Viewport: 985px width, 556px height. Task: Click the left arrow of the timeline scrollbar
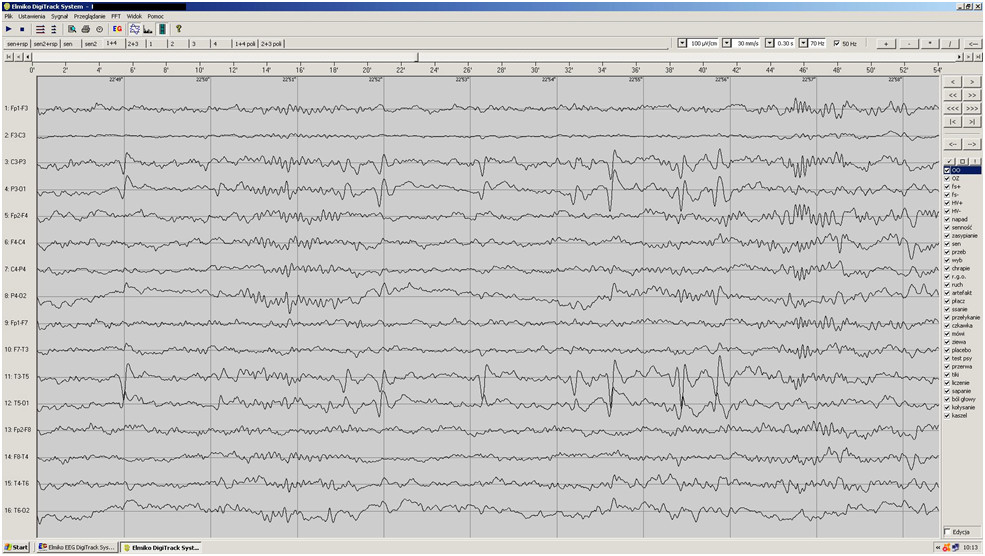point(28,57)
